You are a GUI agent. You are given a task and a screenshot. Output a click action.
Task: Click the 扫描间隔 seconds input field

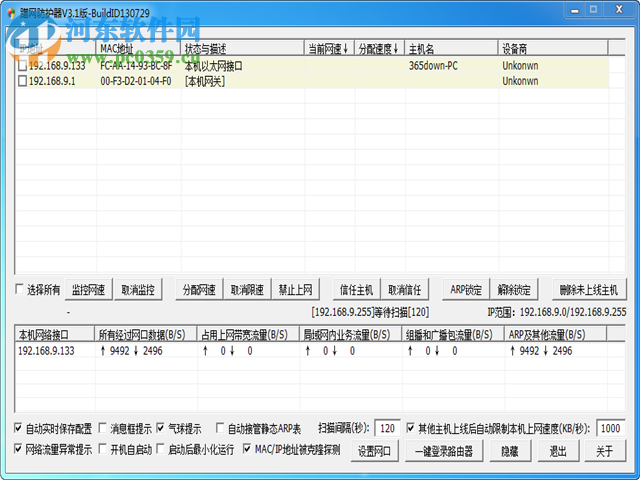[x=388, y=429]
